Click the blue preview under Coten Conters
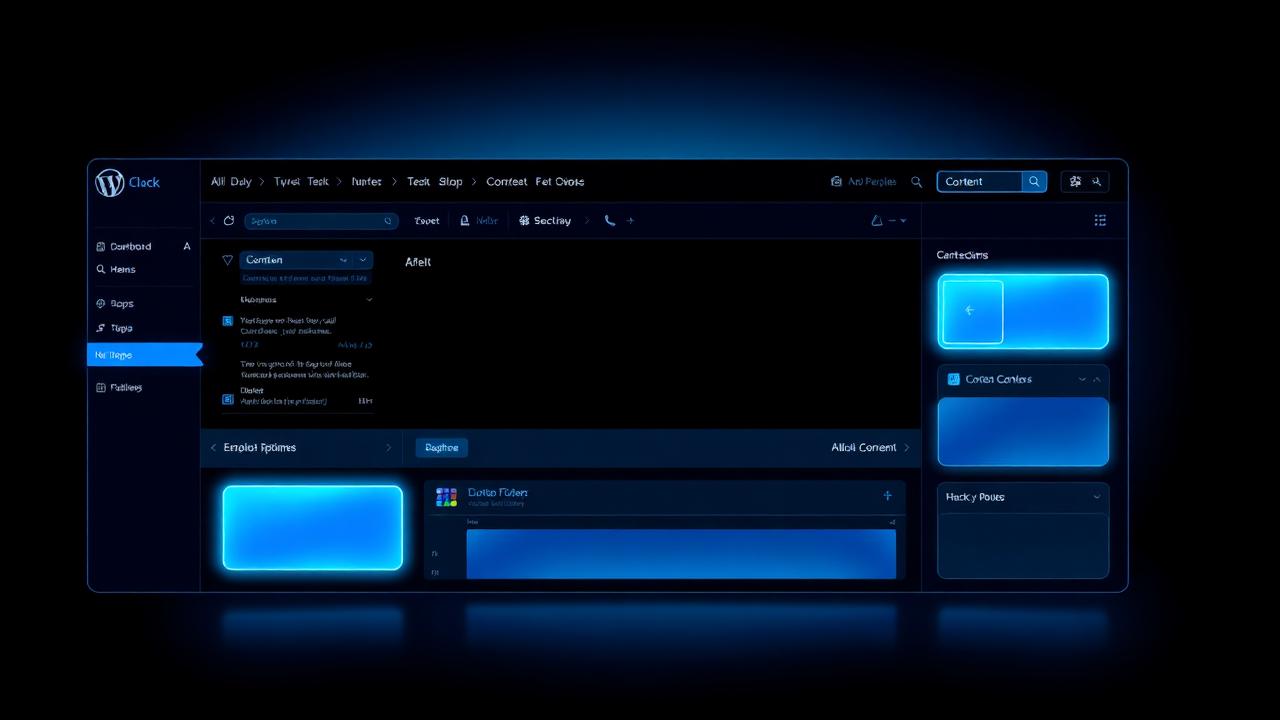The image size is (1280, 720). pos(1023,431)
